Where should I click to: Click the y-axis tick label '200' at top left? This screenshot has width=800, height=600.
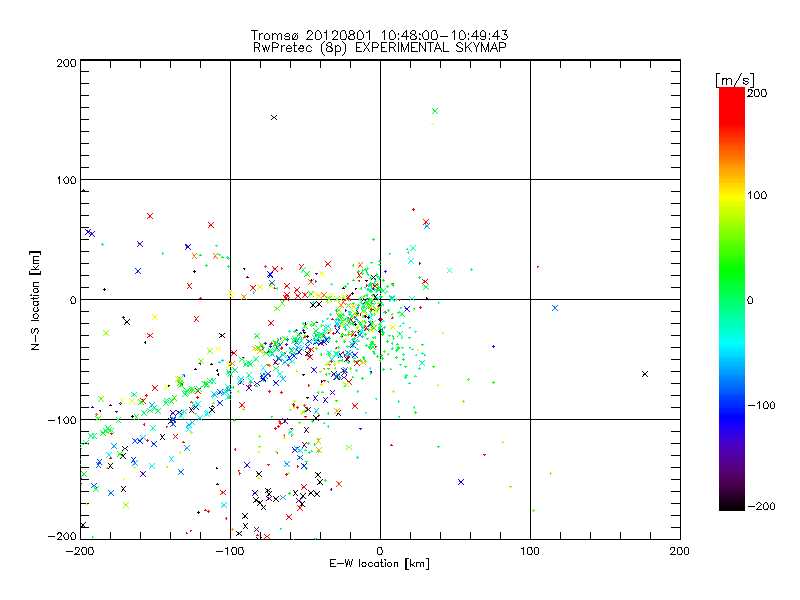66,63
